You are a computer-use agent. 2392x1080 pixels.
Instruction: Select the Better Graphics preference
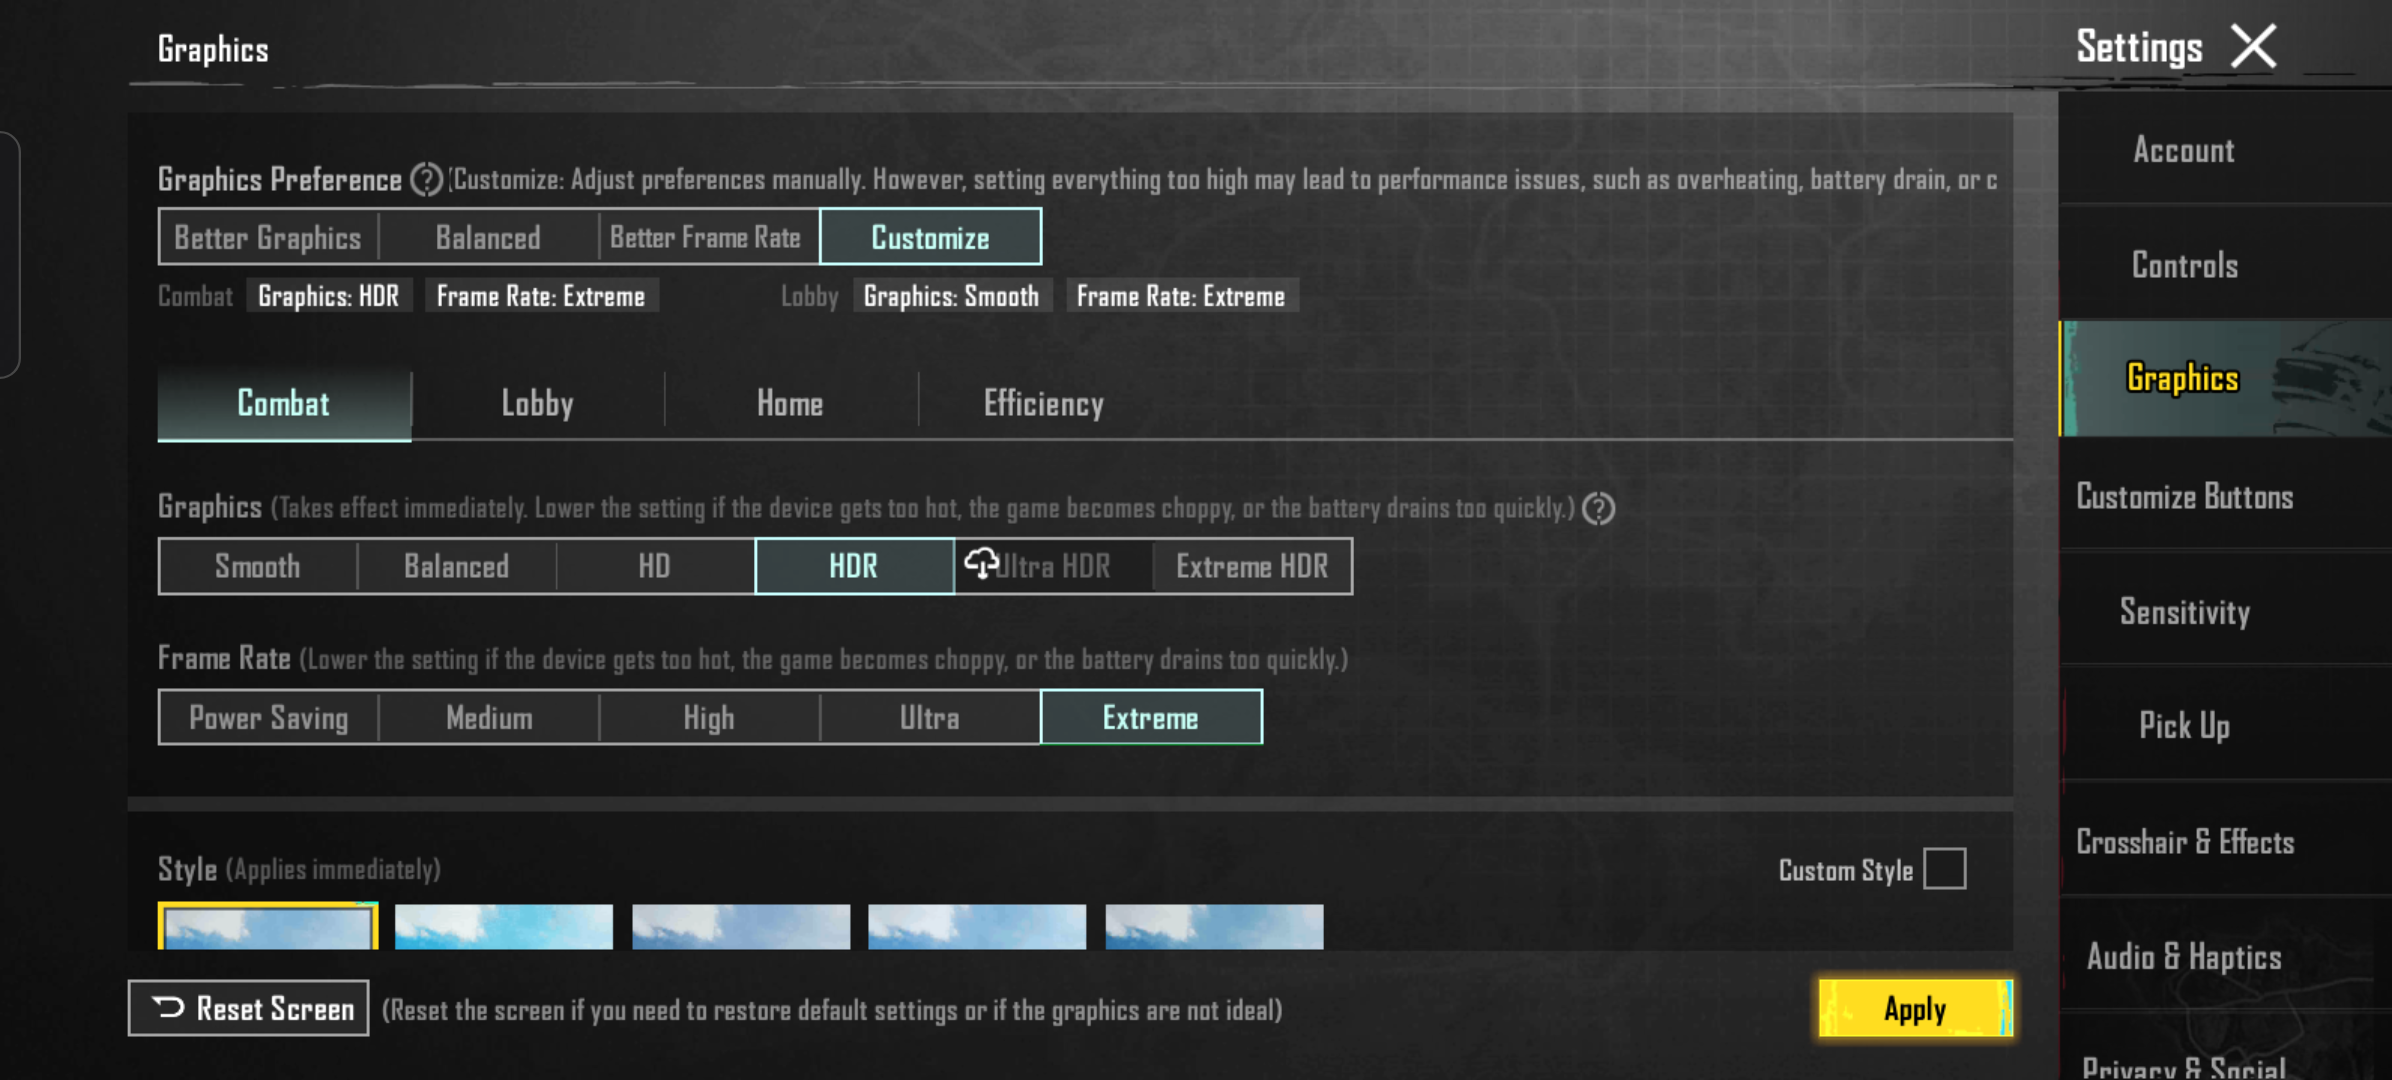click(268, 237)
